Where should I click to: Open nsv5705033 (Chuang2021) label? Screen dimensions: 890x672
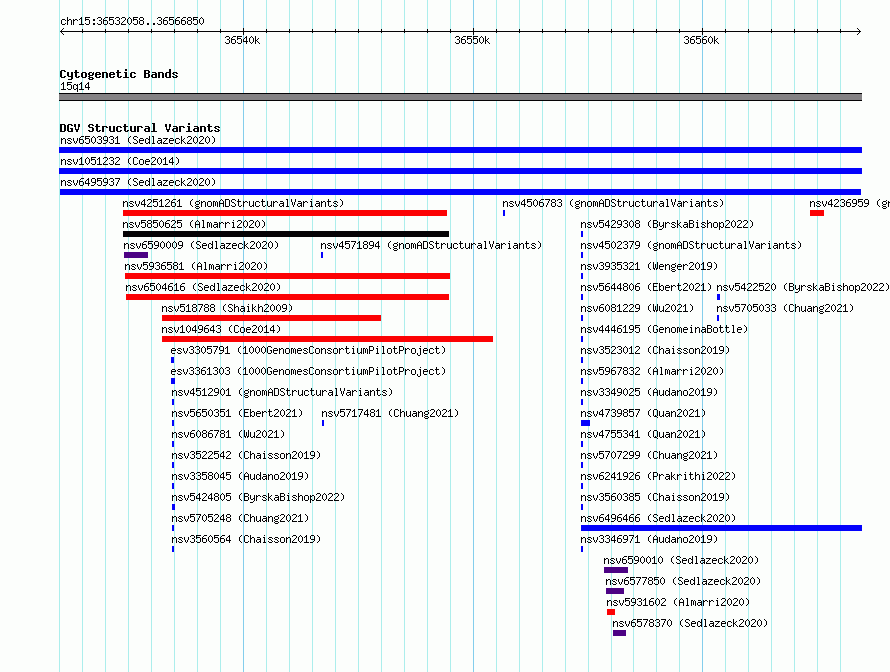coord(785,308)
